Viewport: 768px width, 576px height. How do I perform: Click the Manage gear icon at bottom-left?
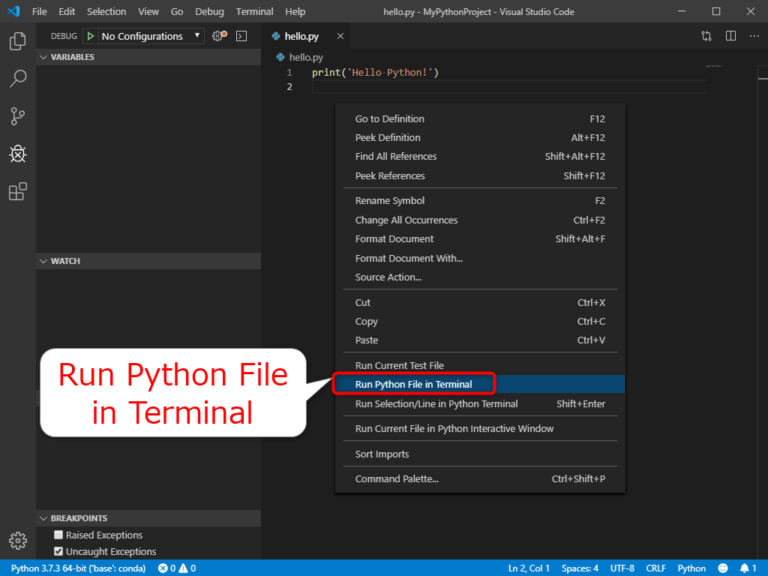tap(18, 541)
